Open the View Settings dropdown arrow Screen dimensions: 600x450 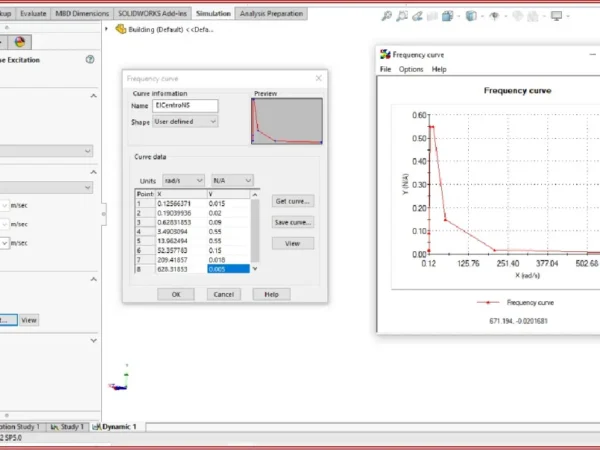[x=567, y=16]
